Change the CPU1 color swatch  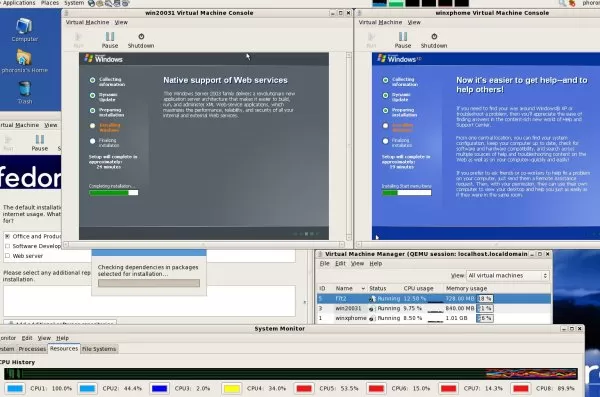(x=15, y=389)
